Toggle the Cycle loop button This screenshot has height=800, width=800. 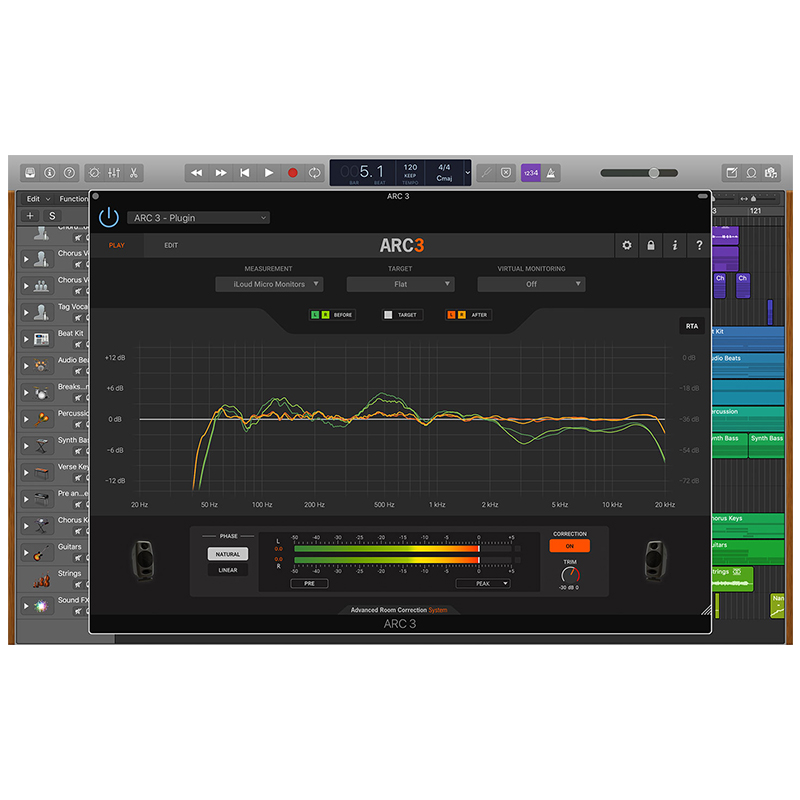click(315, 173)
